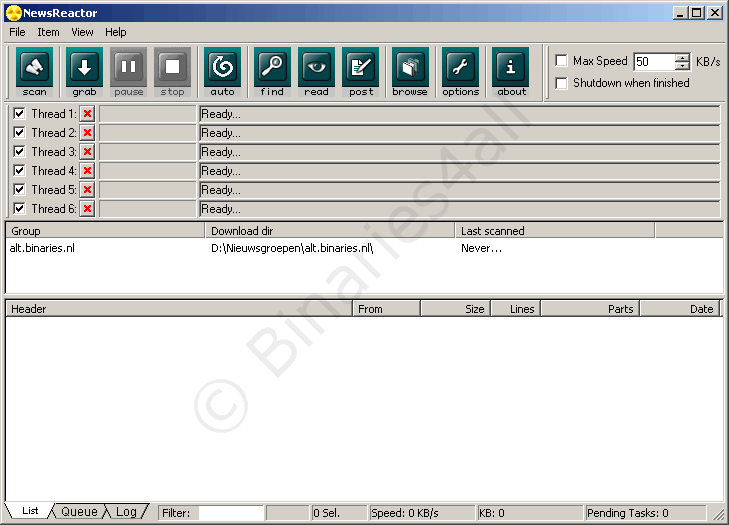The height and width of the screenshot is (525, 729).
Task: Uncheck the Thread 1 checkbox
Action: point(19,113)
